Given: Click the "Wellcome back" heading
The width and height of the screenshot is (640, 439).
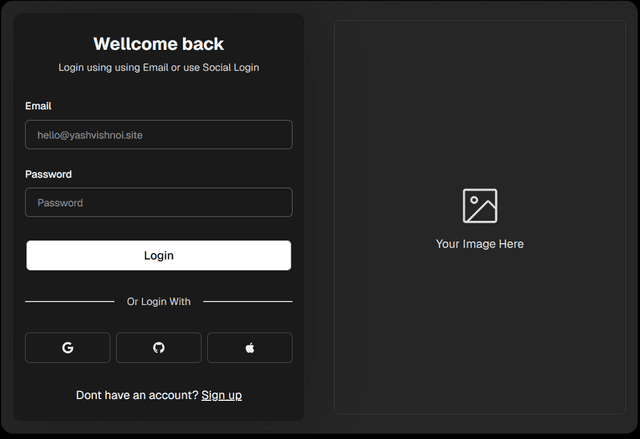Looking at the screenshot, I should 159,44.
